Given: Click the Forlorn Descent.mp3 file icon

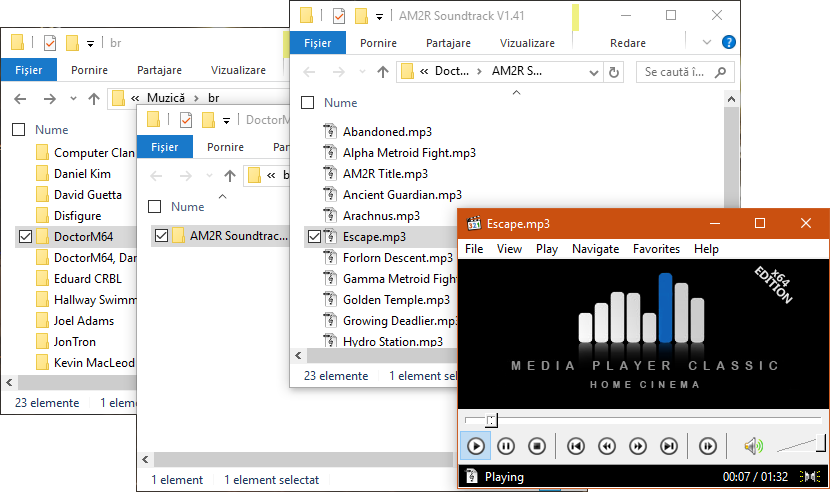Looking at the screenshot, I should [x=330, y=257].
